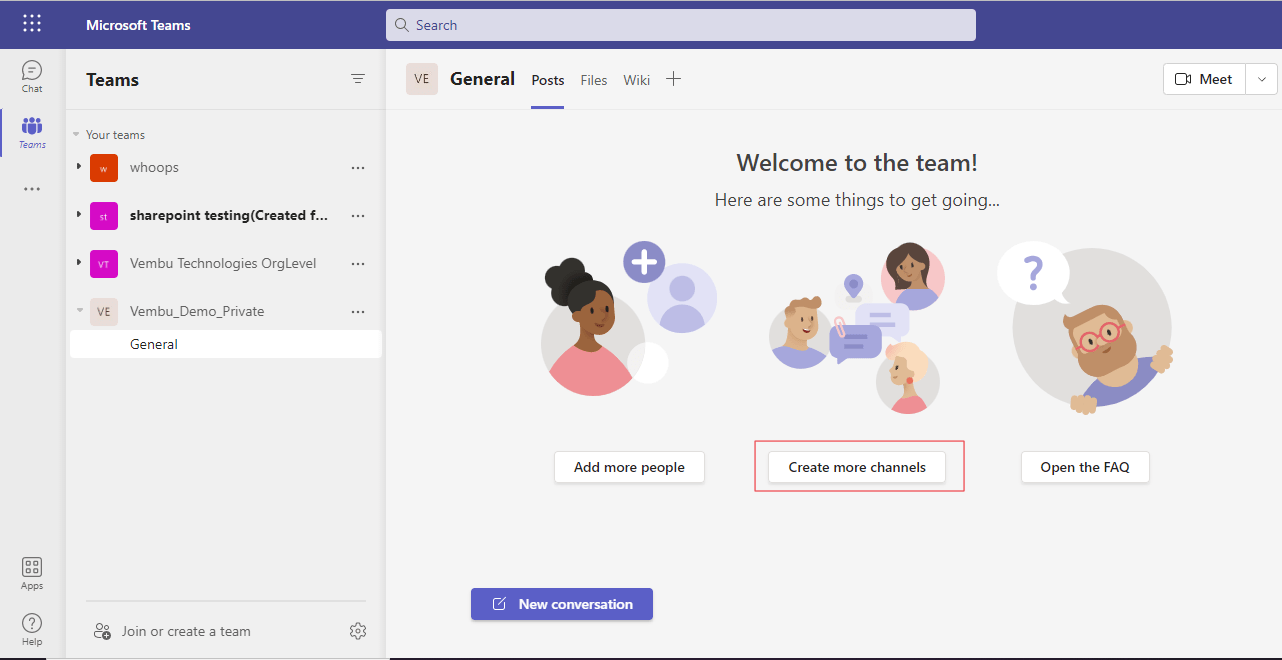Click the General channel title
The height and width of the screenshot is (660, 1282).
point(483,79)
